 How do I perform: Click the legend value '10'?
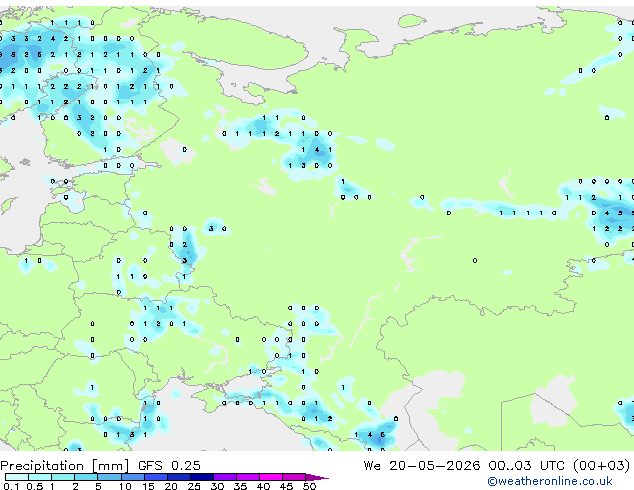[x=125, y=486]
